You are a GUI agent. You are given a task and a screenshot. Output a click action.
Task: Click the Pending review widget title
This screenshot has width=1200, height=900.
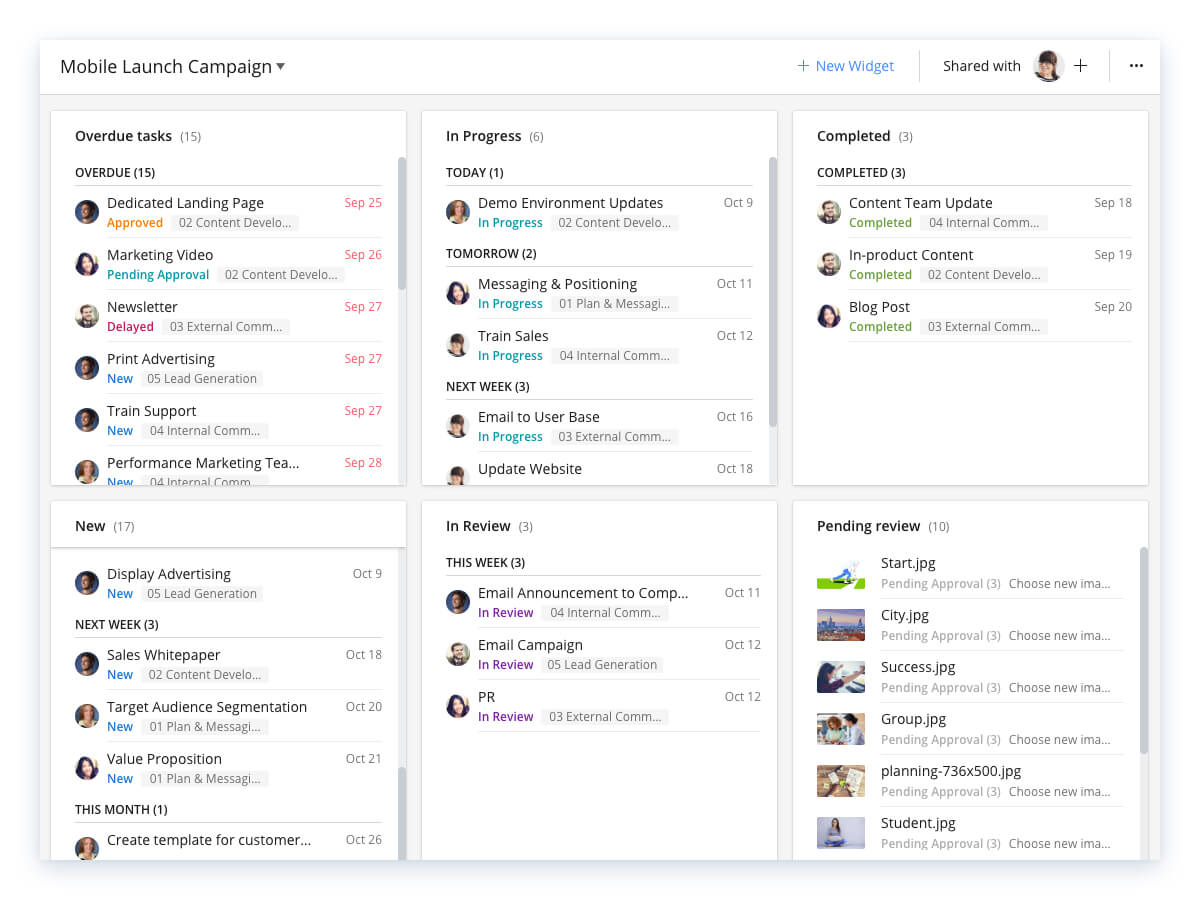(x=868, y=526)
